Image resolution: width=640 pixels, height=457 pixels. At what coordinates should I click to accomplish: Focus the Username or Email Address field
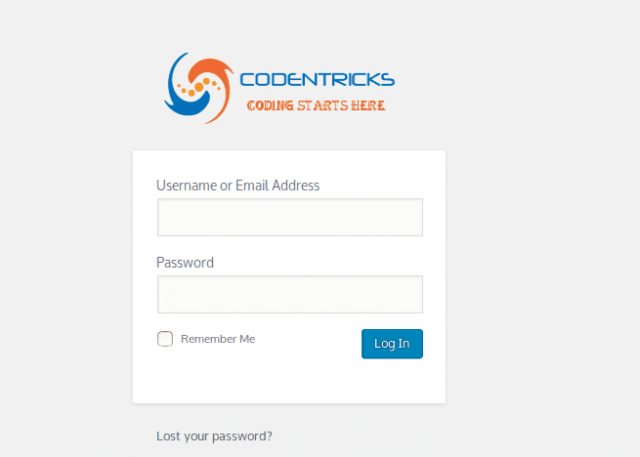pyautogui.click(x=289, y=217)
